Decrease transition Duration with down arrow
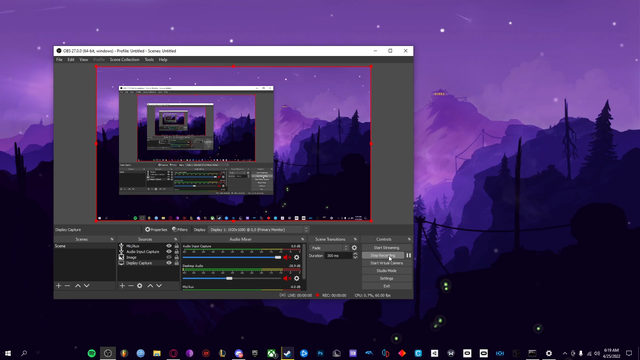Image resolution: width=640 pixels, height=360 pixels. point(355,258)
